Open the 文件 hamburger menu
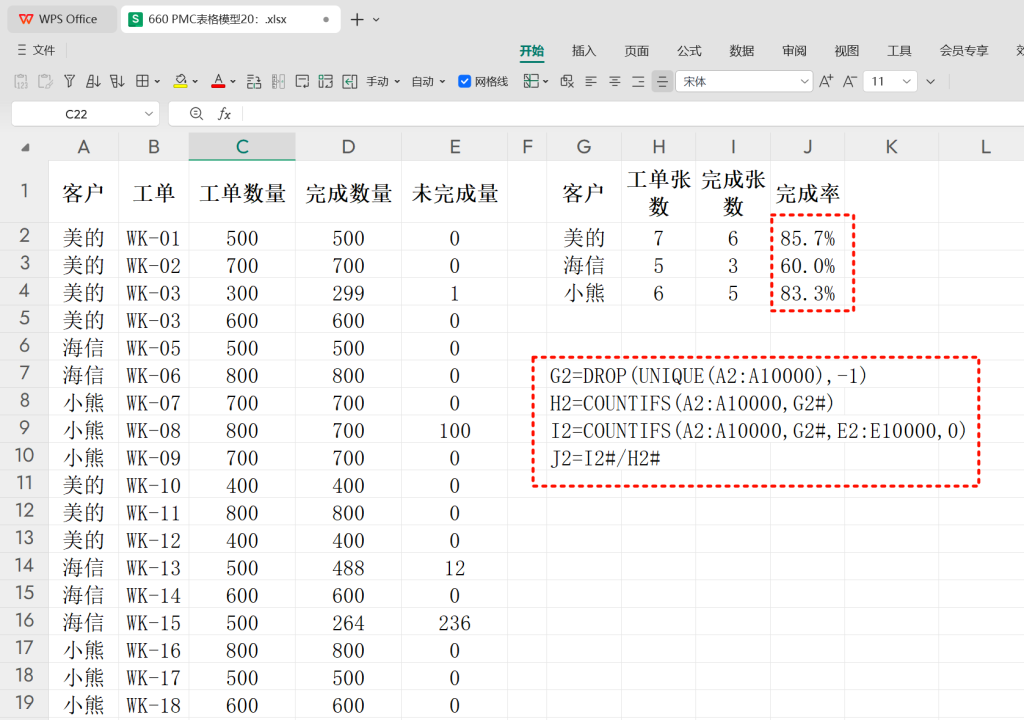1024x720 pixels. point(37,50)
